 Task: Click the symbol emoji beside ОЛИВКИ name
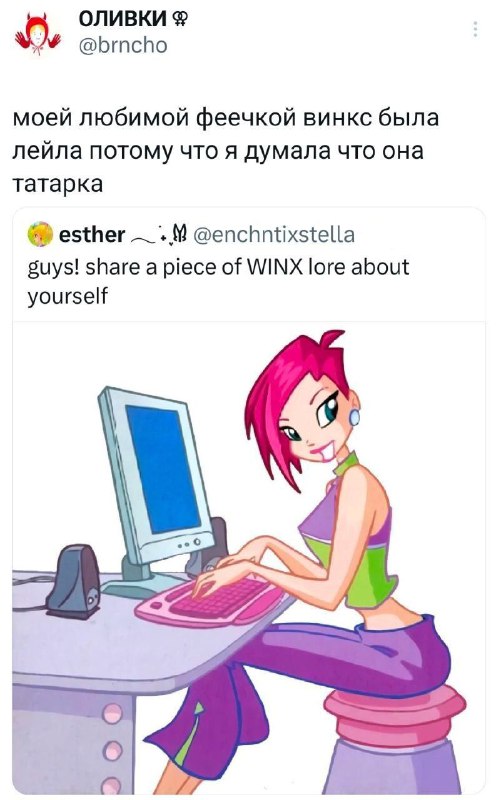click(x=181, y=19)
